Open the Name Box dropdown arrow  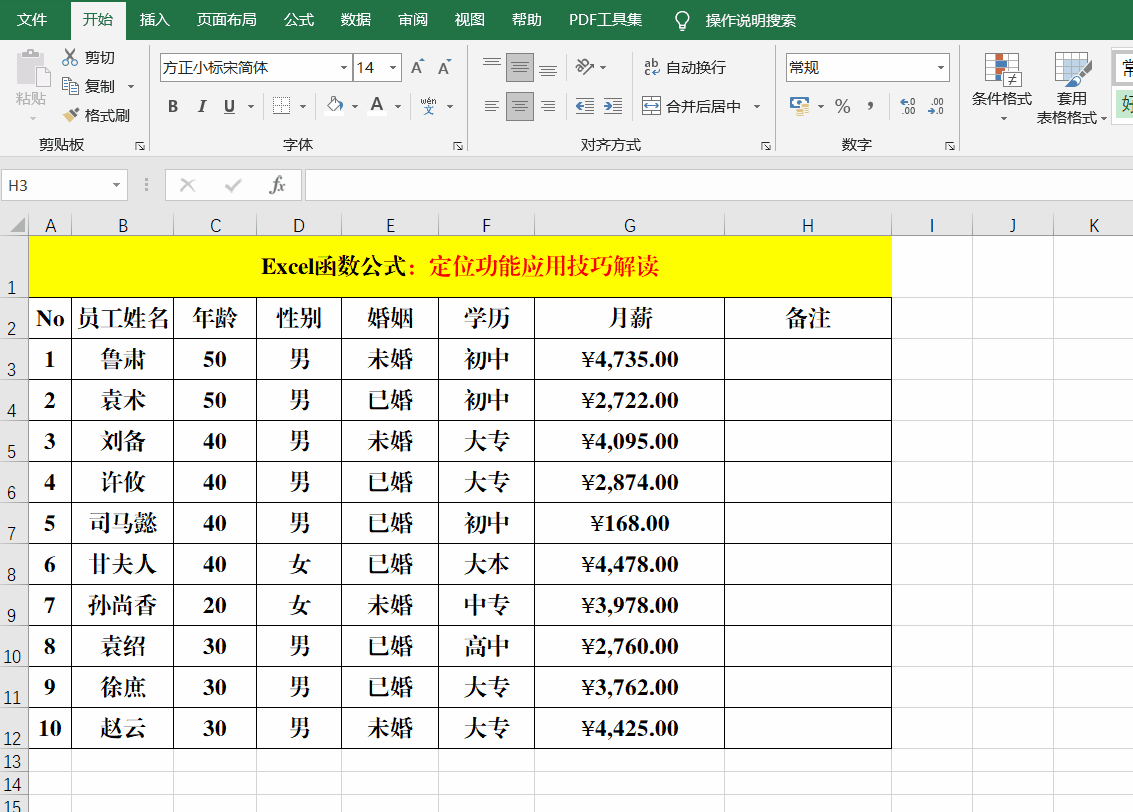point(116,186)
